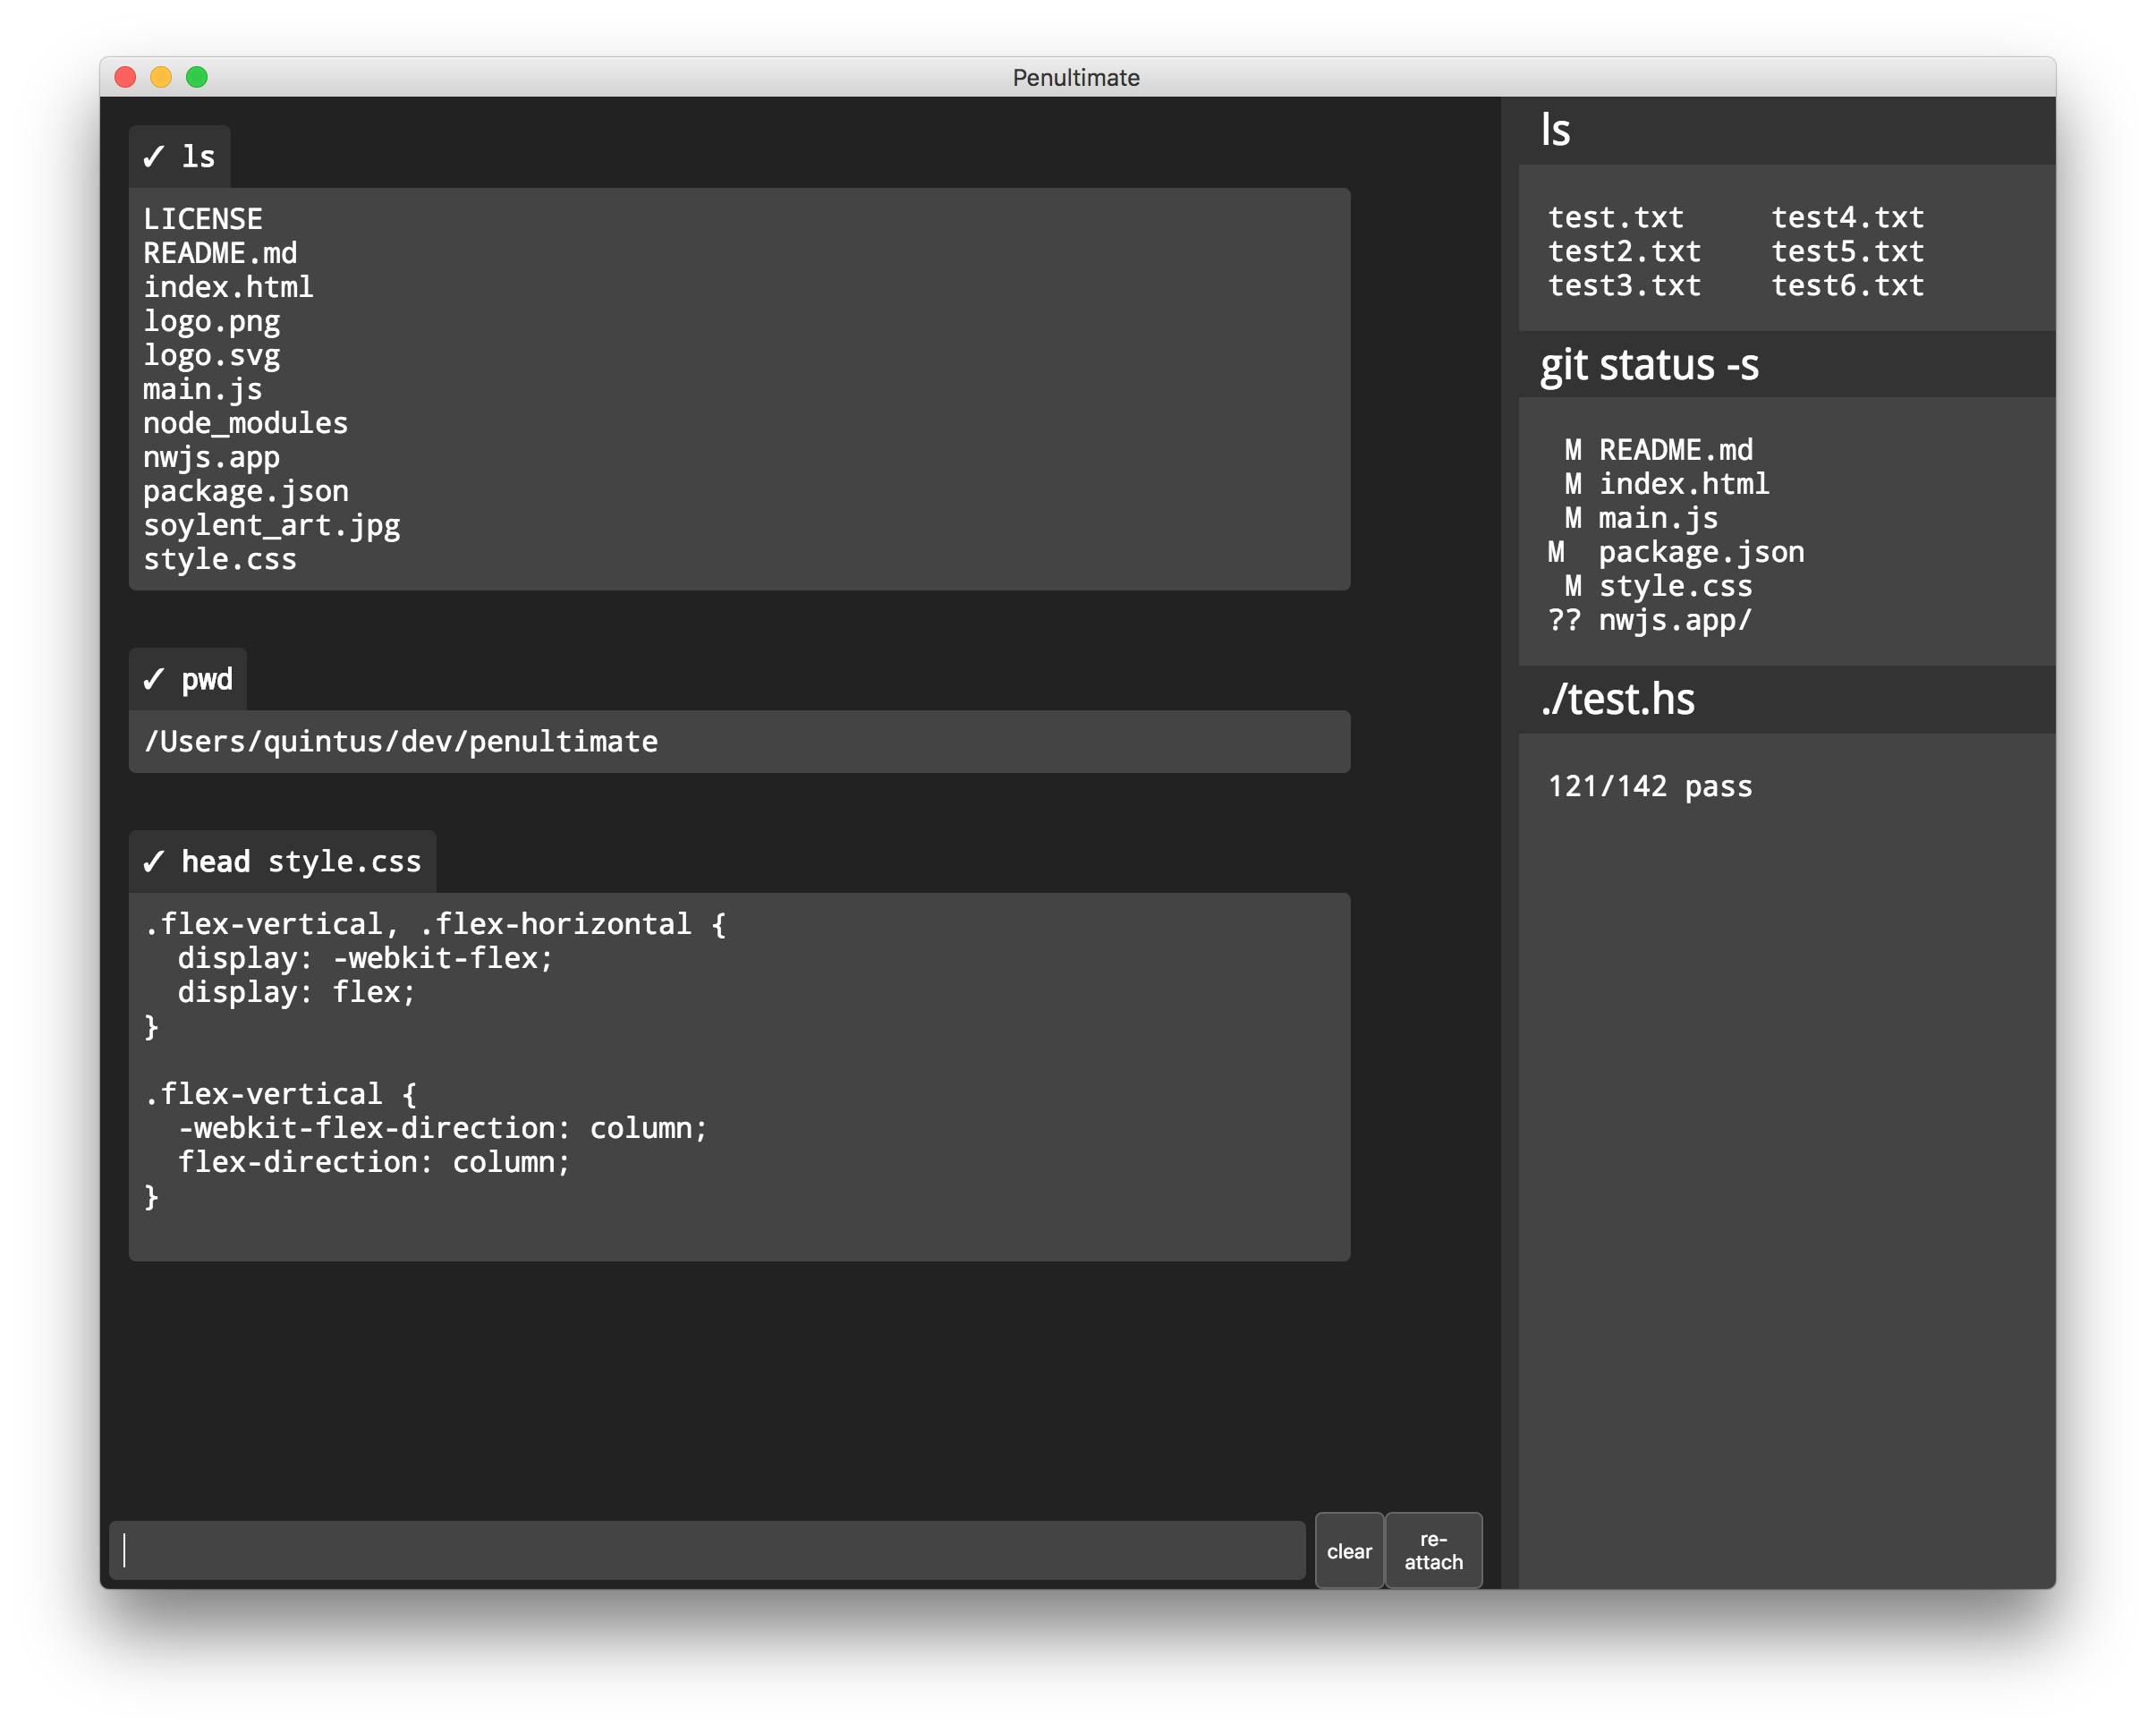Select the ls command header tab

(198, 157)
